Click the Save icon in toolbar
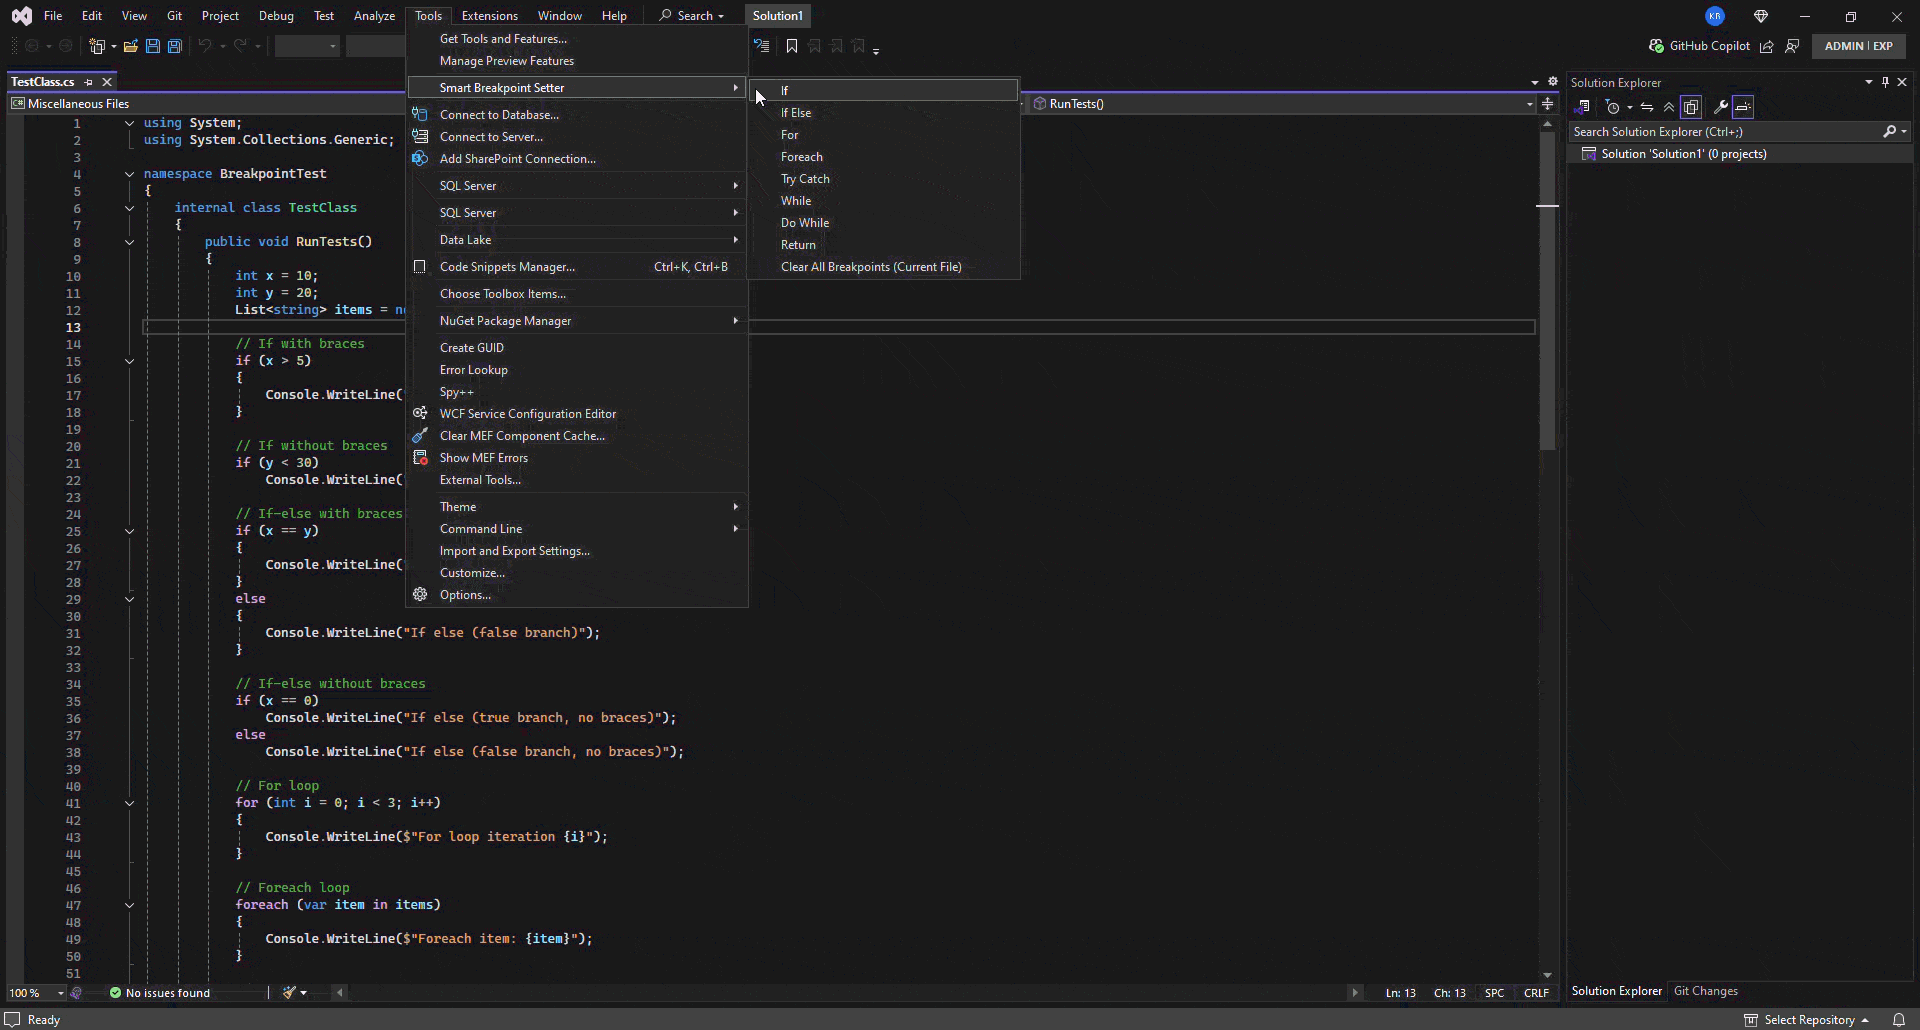The image size is (1920, 1030). click(153, 46)
